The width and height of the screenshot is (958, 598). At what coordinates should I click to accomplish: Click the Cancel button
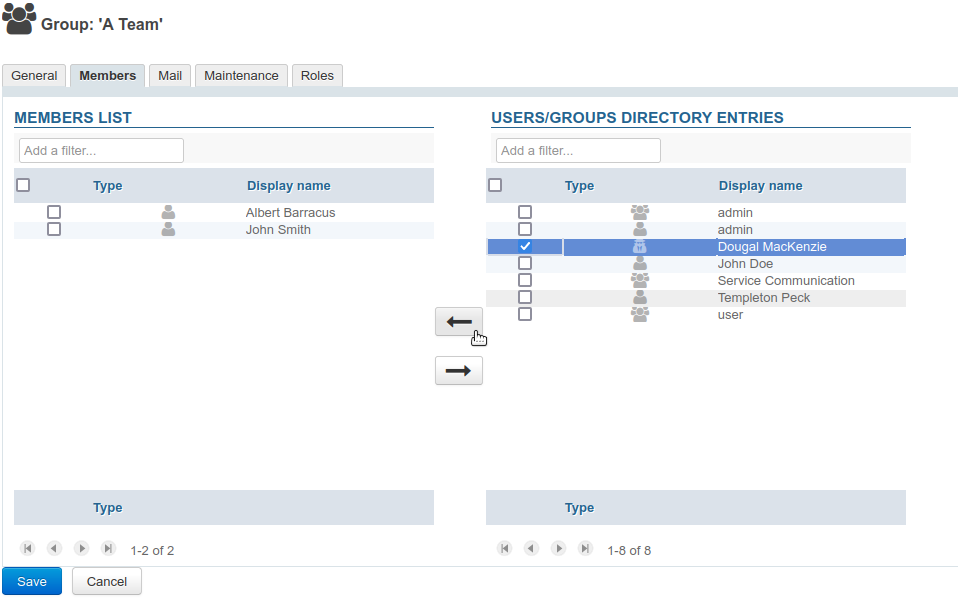107,581
